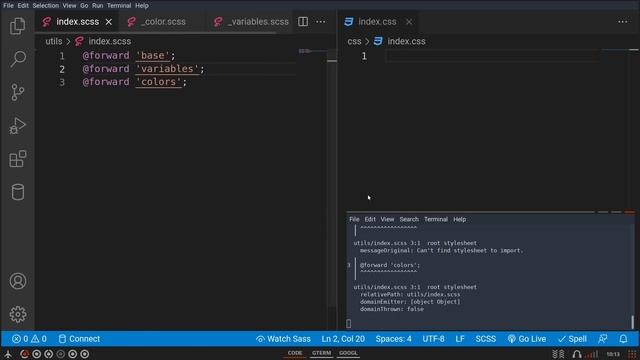Open the File menu in VS Code

coord(8,5)
